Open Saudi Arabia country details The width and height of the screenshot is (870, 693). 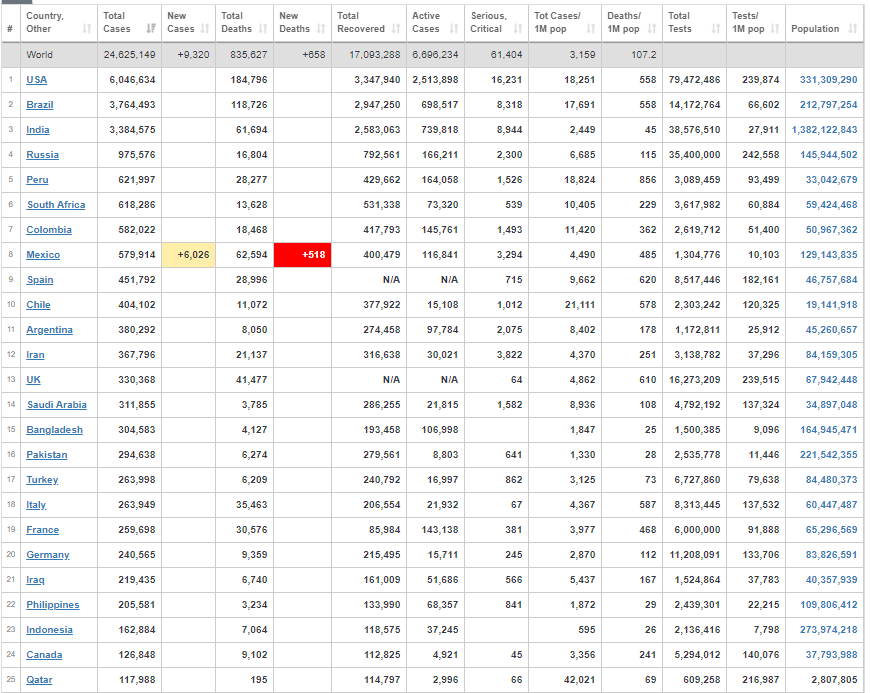coord(56,405)
